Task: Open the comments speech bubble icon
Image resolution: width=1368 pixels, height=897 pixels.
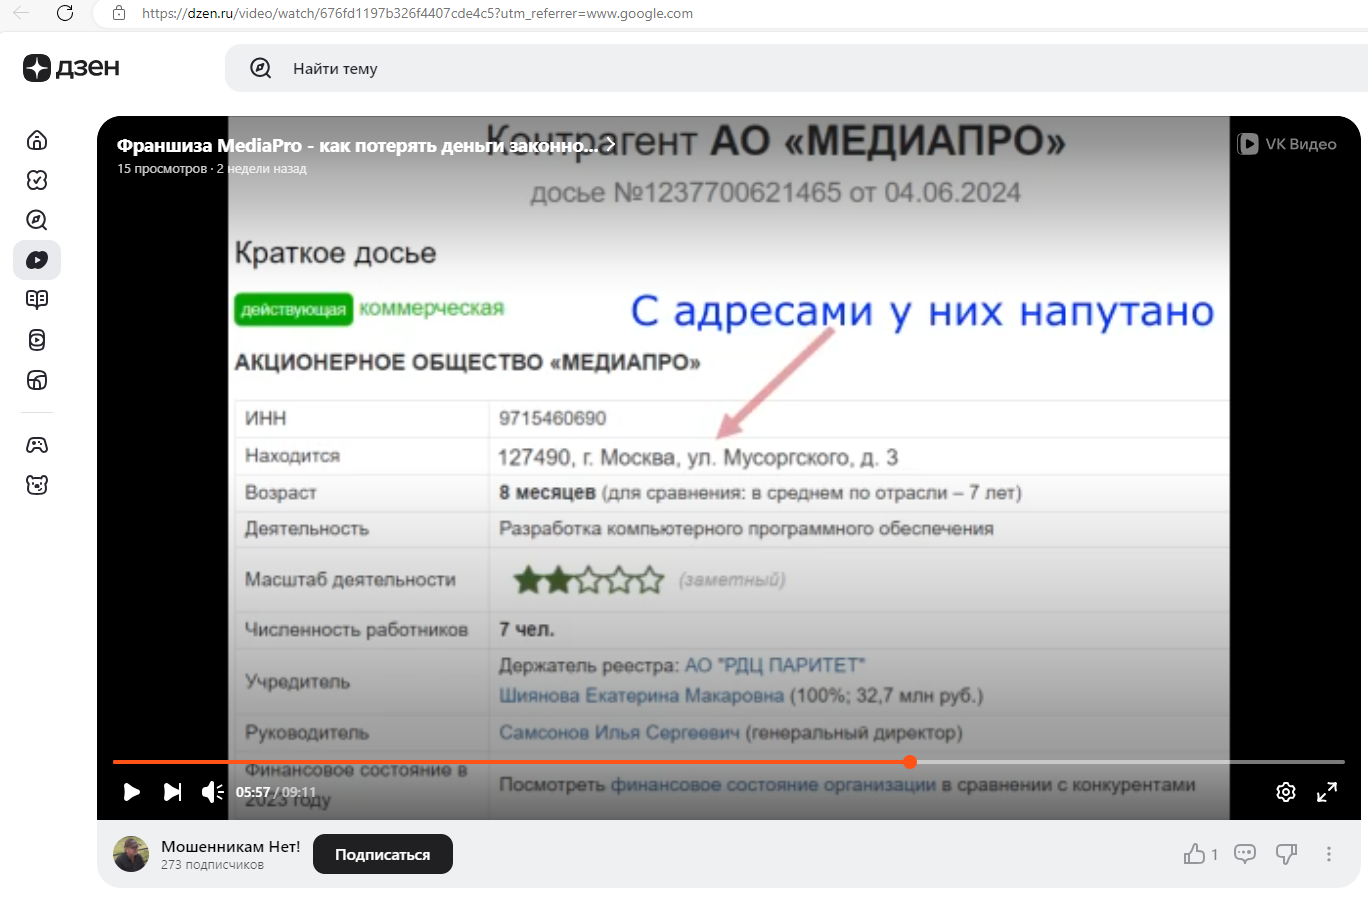Action: tap(1245, 854)
